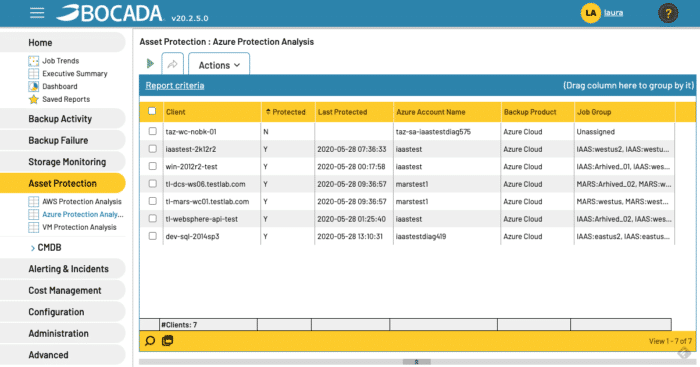Click the AWS Protection Analysis report icon

pos(33,201)
